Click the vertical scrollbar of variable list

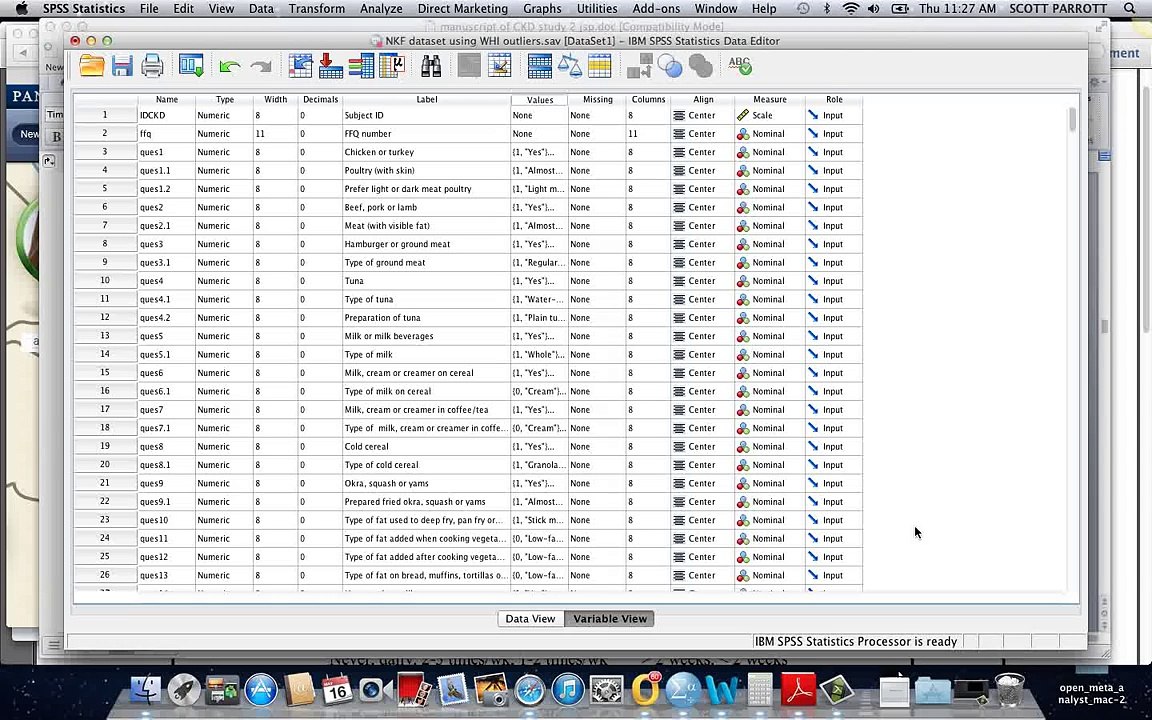click(x=1073, y=120)
